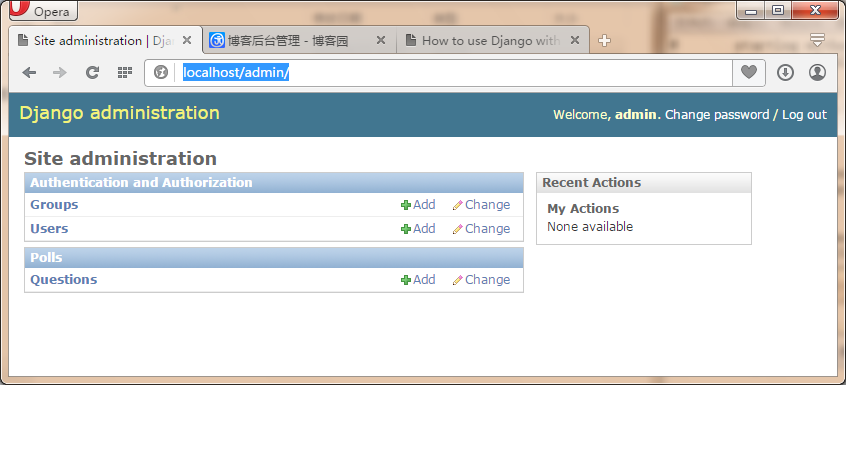Image resolution: width=846 pixels, height=460 pixels.
Task: Open the Groups model link
Action: (54, 204)
